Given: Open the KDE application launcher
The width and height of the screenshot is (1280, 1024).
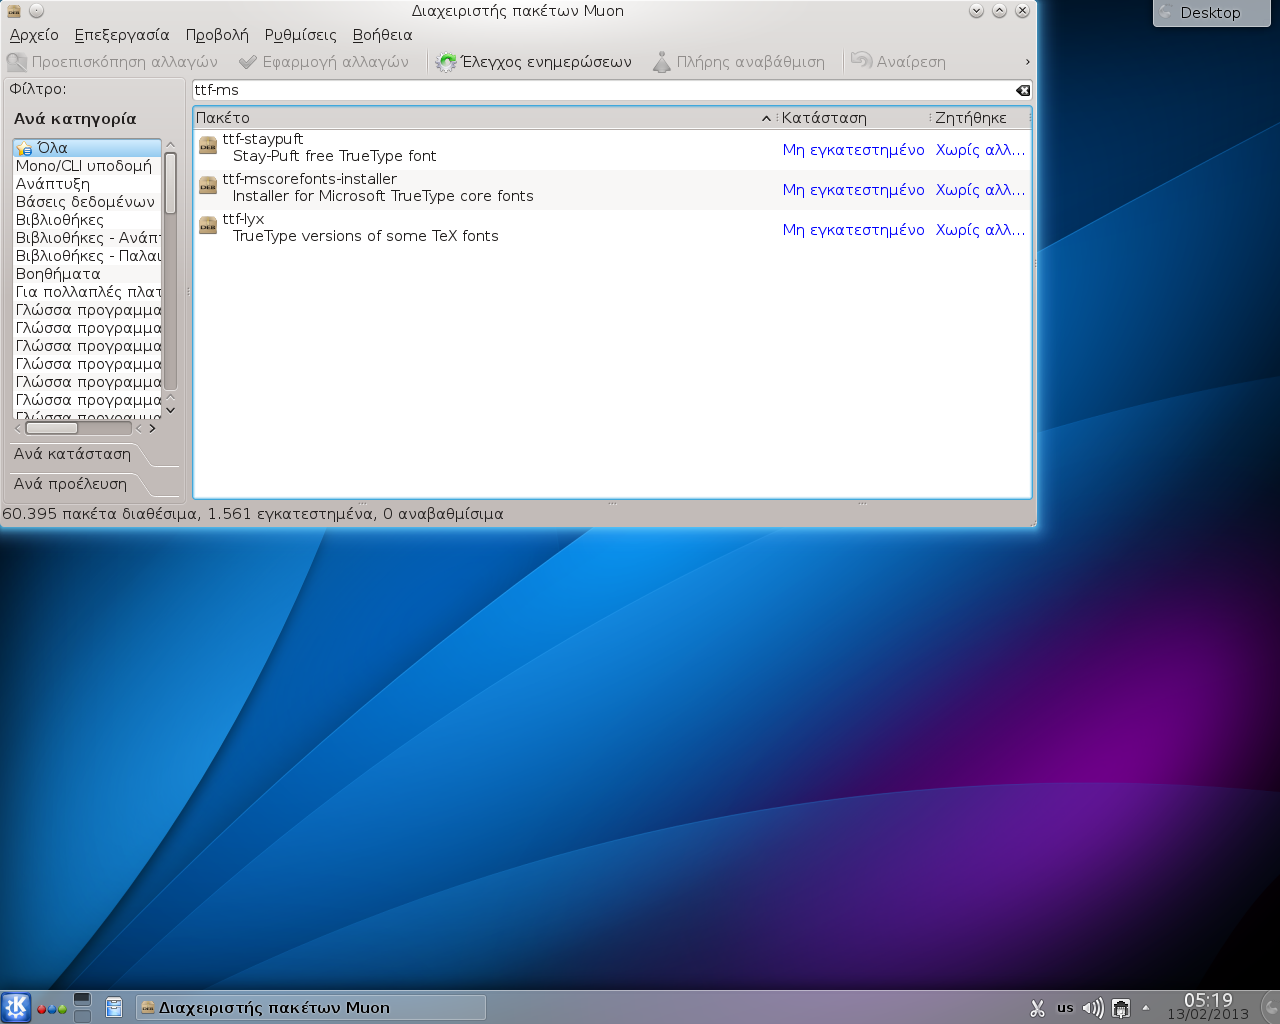Looking at the screenshot, I should point(16,1007).
